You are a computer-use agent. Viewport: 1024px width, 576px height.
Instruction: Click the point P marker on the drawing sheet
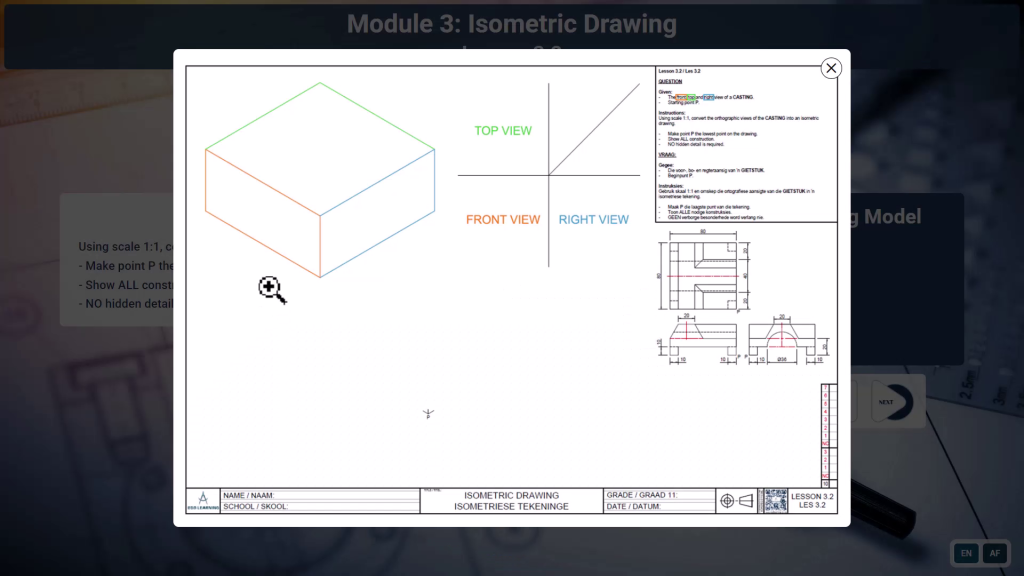428,412
